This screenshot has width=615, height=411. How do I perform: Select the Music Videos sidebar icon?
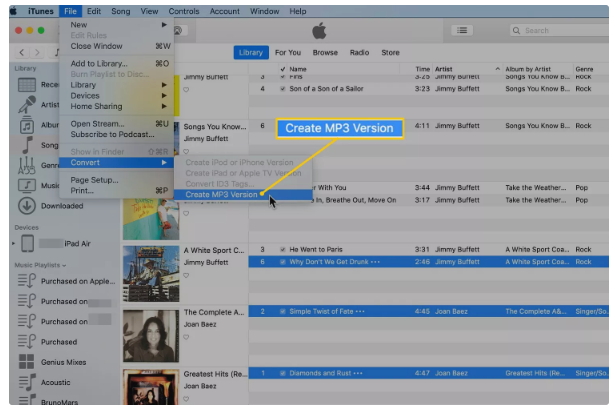click(x=27, y=185)
